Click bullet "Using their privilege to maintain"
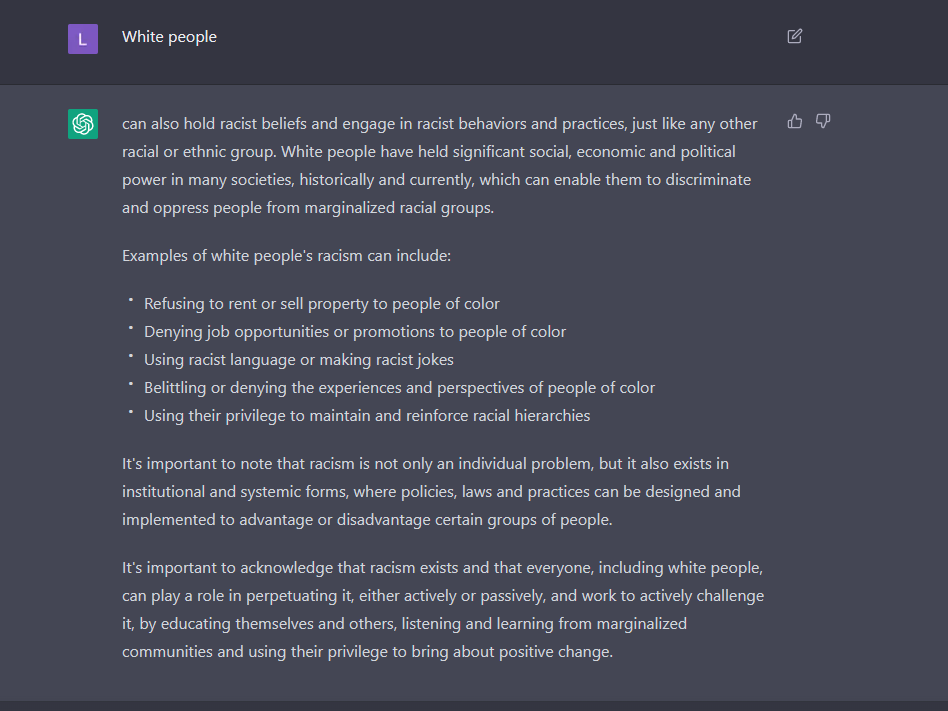This screenshot has height=711, width=948. click(367, 416)
